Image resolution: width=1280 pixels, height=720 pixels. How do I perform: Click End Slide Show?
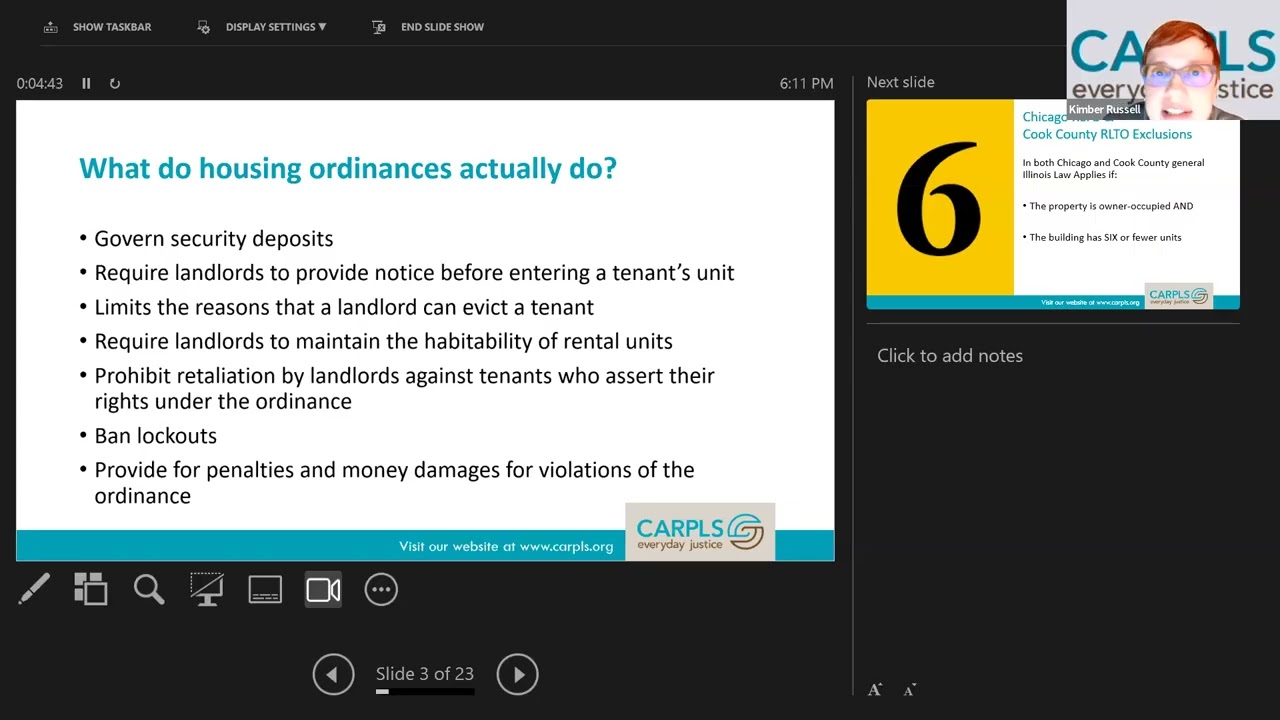click(x=427, y=27)
